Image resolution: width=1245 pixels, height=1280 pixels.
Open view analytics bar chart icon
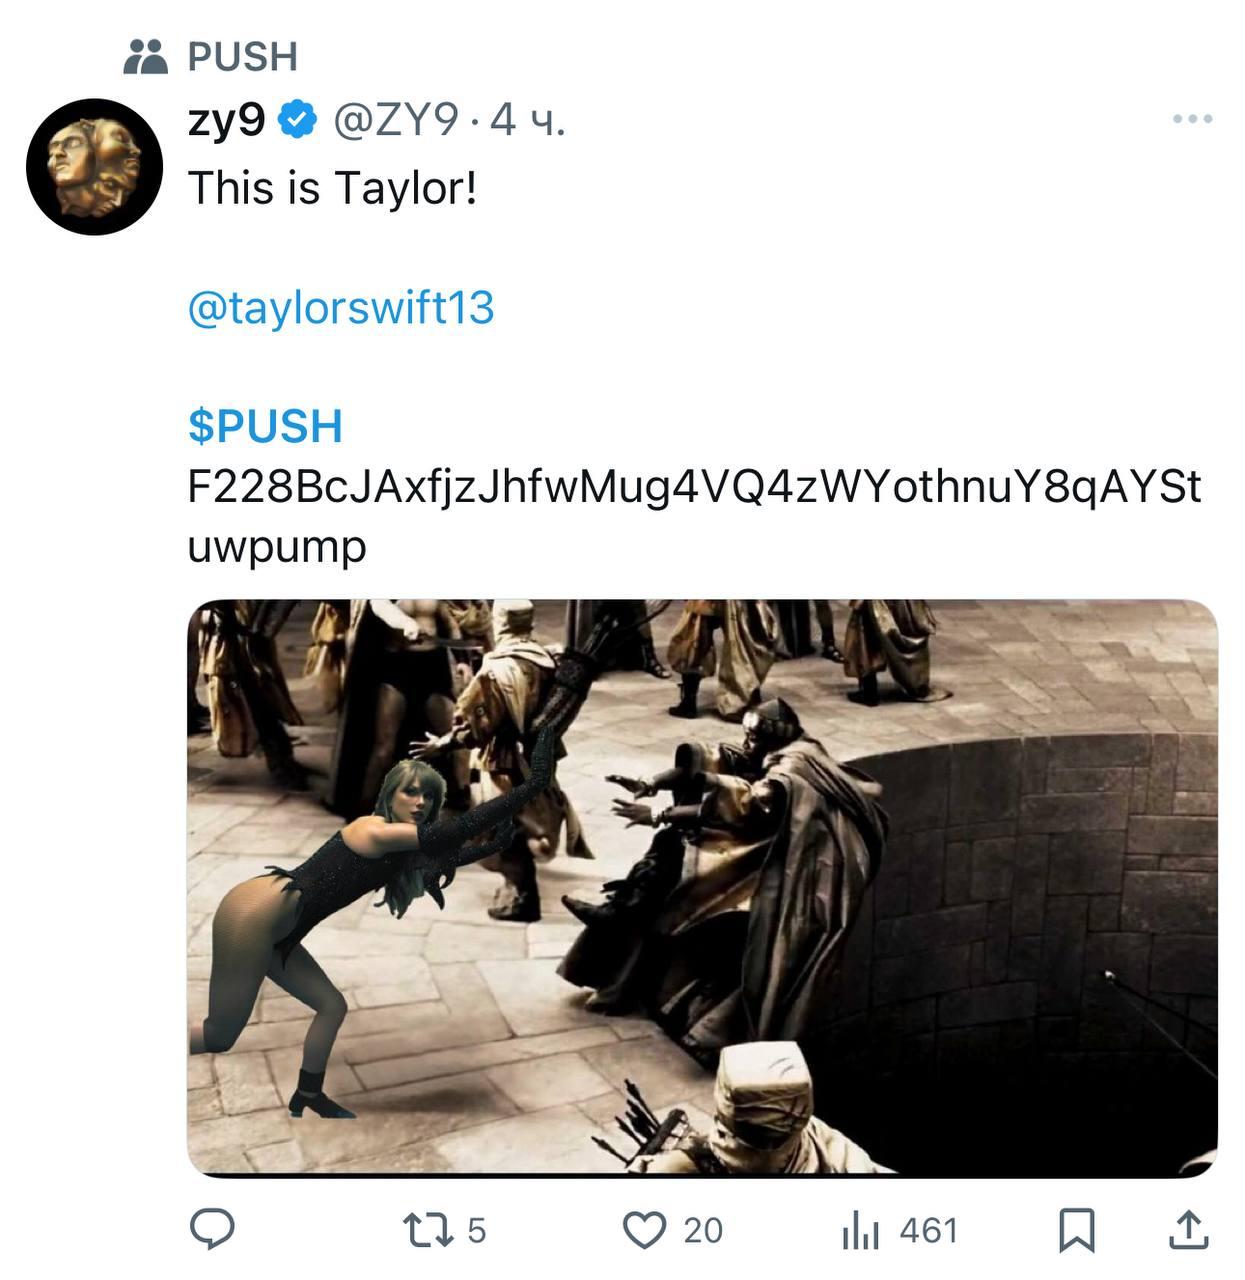tap(860, 1230)
